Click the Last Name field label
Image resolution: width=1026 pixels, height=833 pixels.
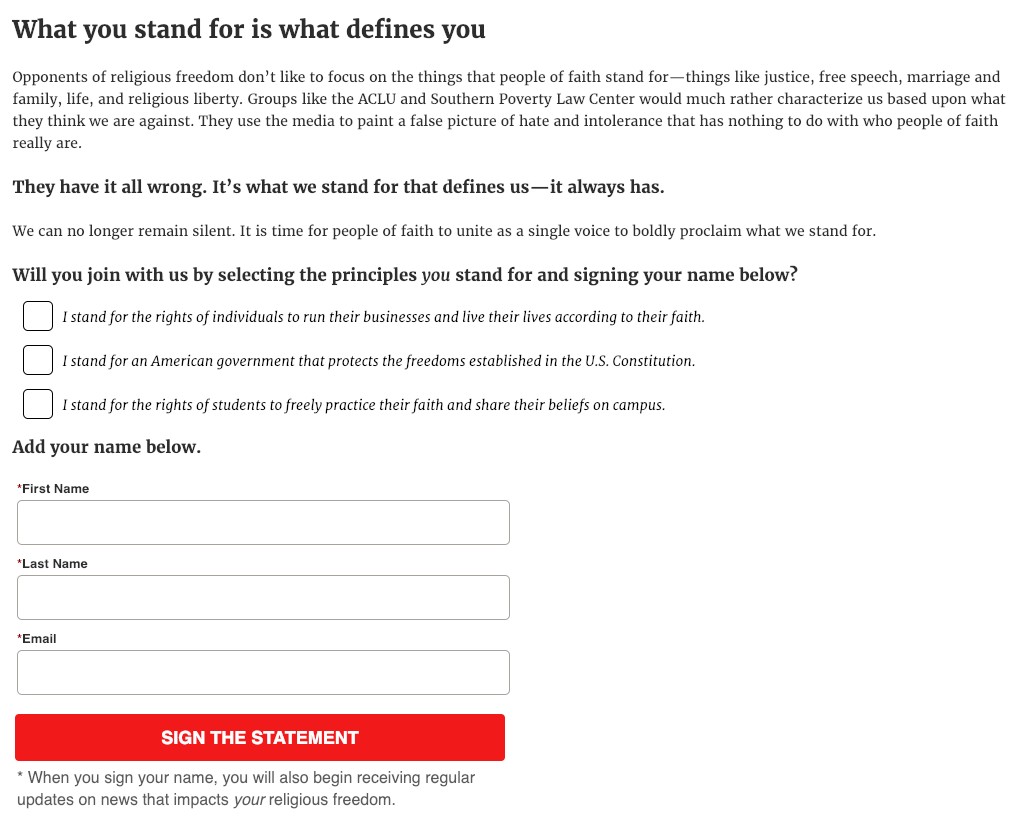click(x=54, y=564)
